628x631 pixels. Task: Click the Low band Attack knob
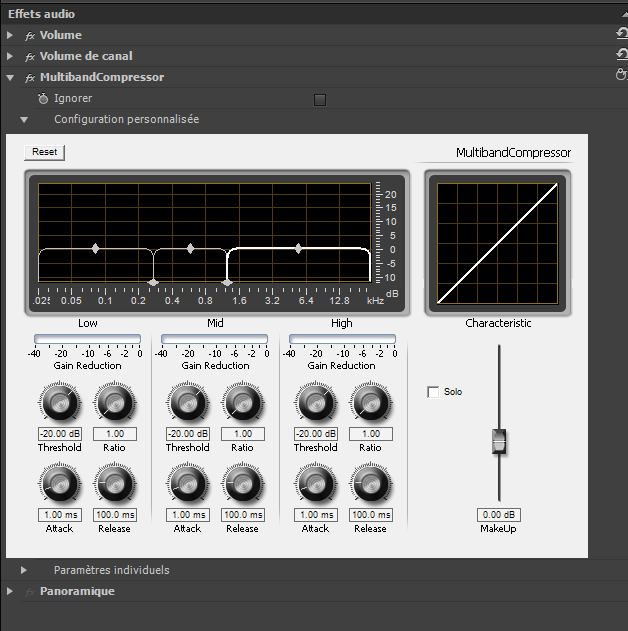click(60, 484)
